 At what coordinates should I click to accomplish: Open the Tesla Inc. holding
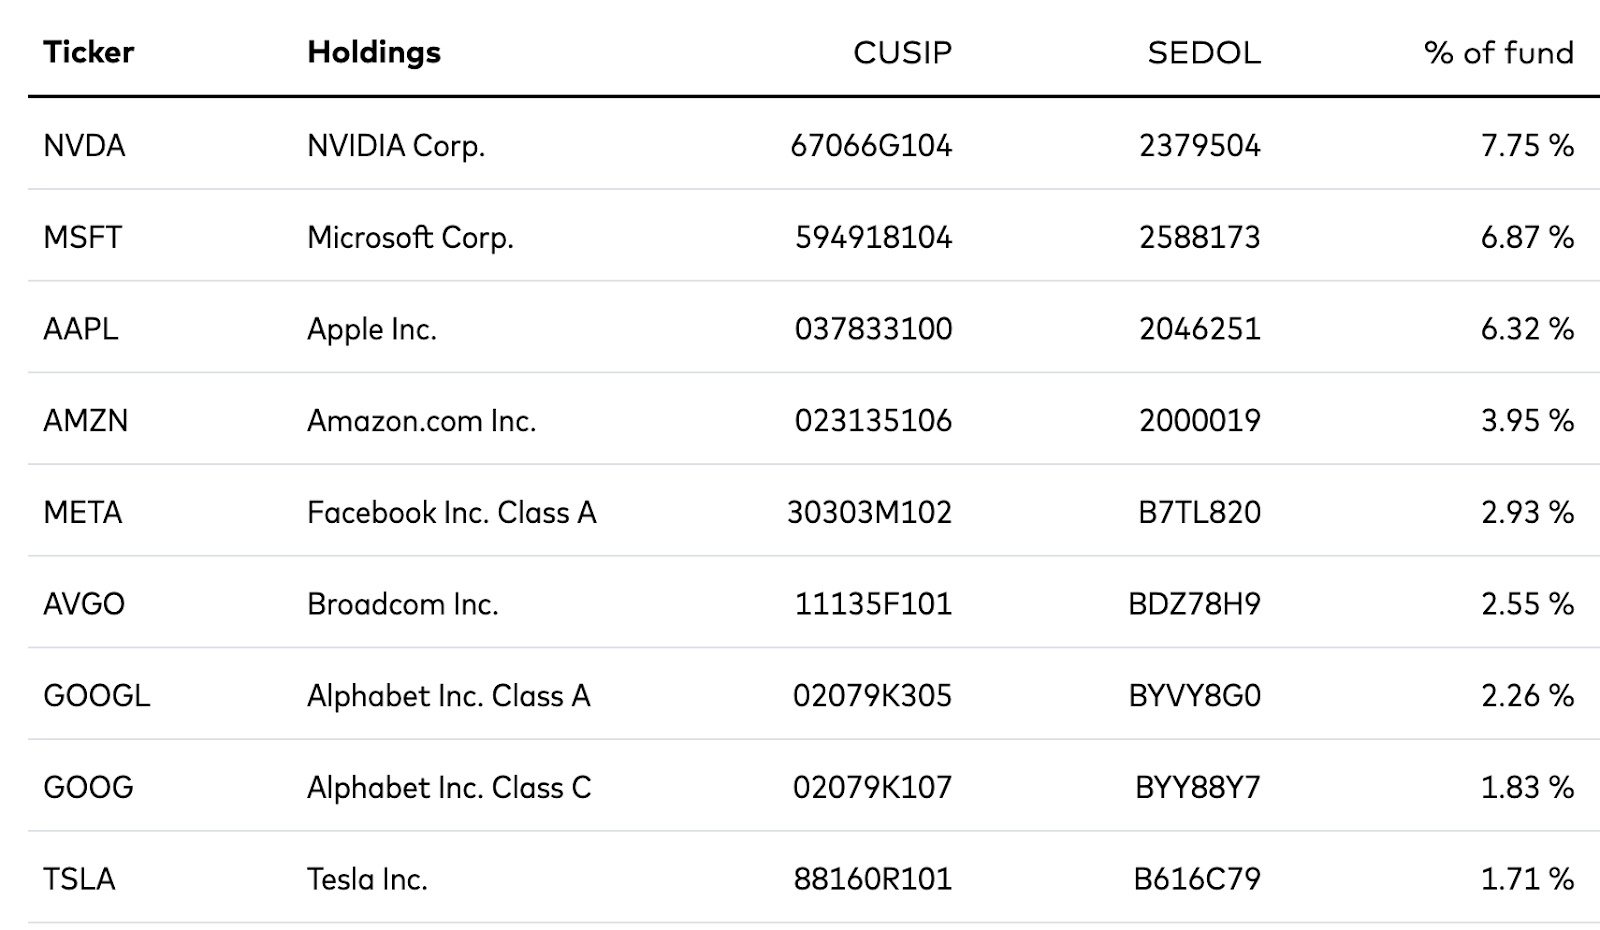tap(367, 880)
